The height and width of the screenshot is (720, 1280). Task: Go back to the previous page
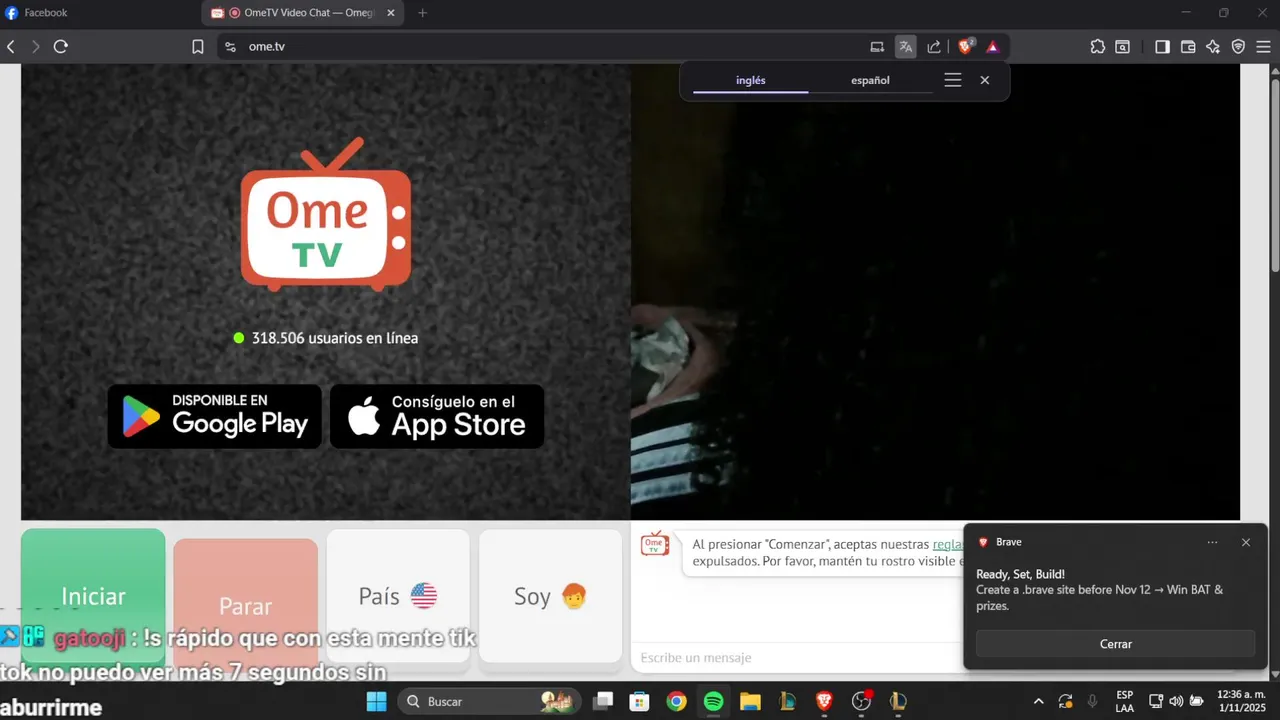(x=11, y=47)
